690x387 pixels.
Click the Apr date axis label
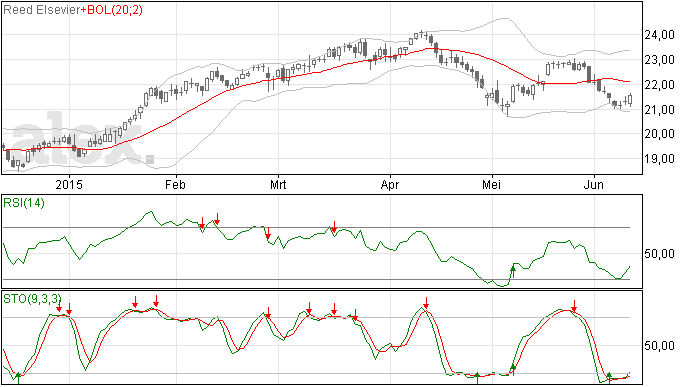tap(390, 184)
